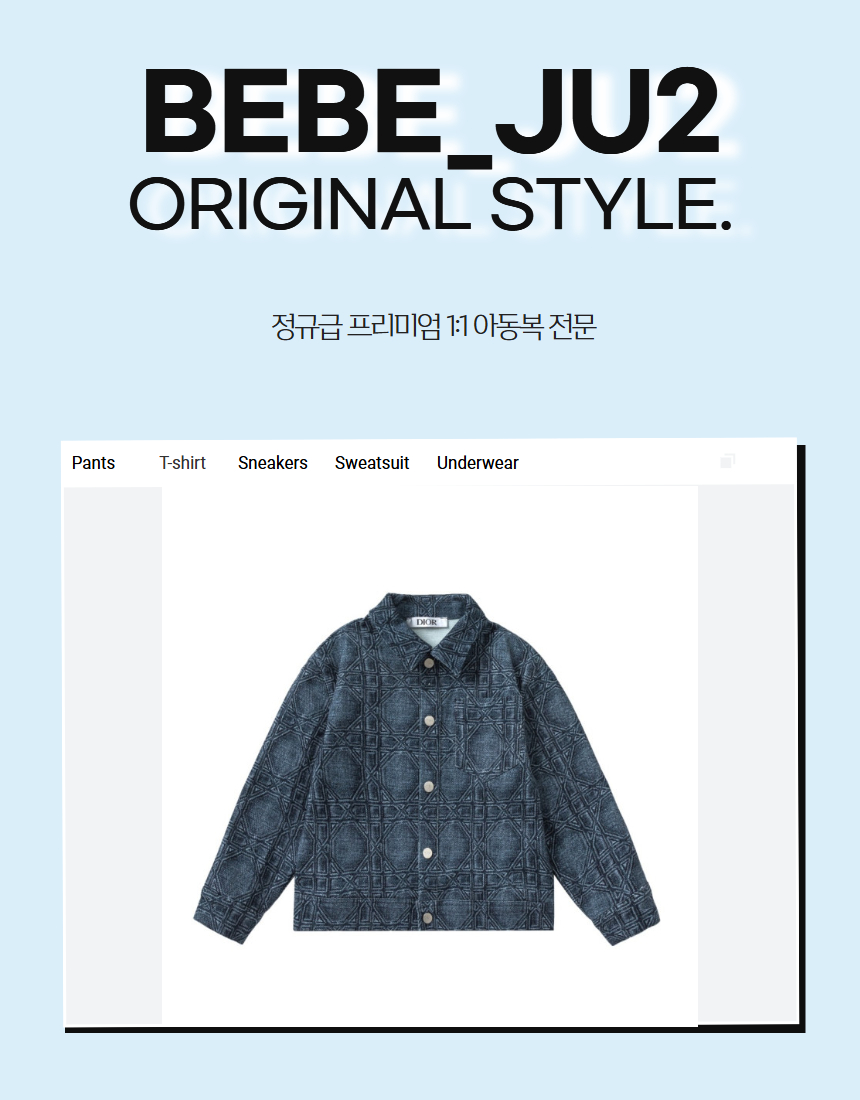This screenshot has width=860, height=1100.
Task: Open the Sweatsuit category tab
Action: pyautogui.click(x=372, y=463)
